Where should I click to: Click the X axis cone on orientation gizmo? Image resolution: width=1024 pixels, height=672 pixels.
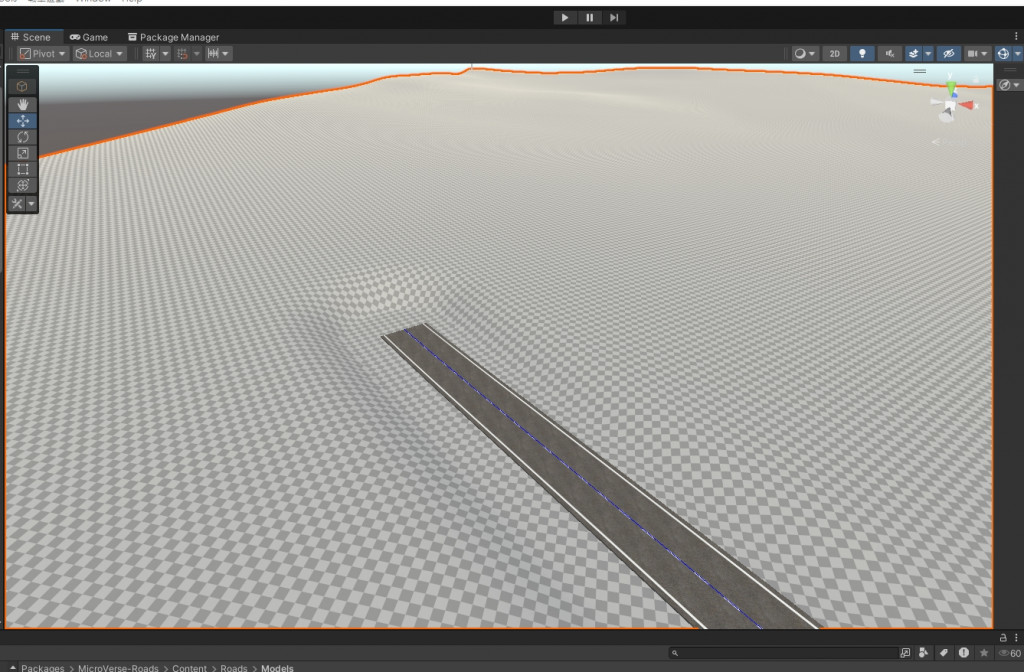967,105
